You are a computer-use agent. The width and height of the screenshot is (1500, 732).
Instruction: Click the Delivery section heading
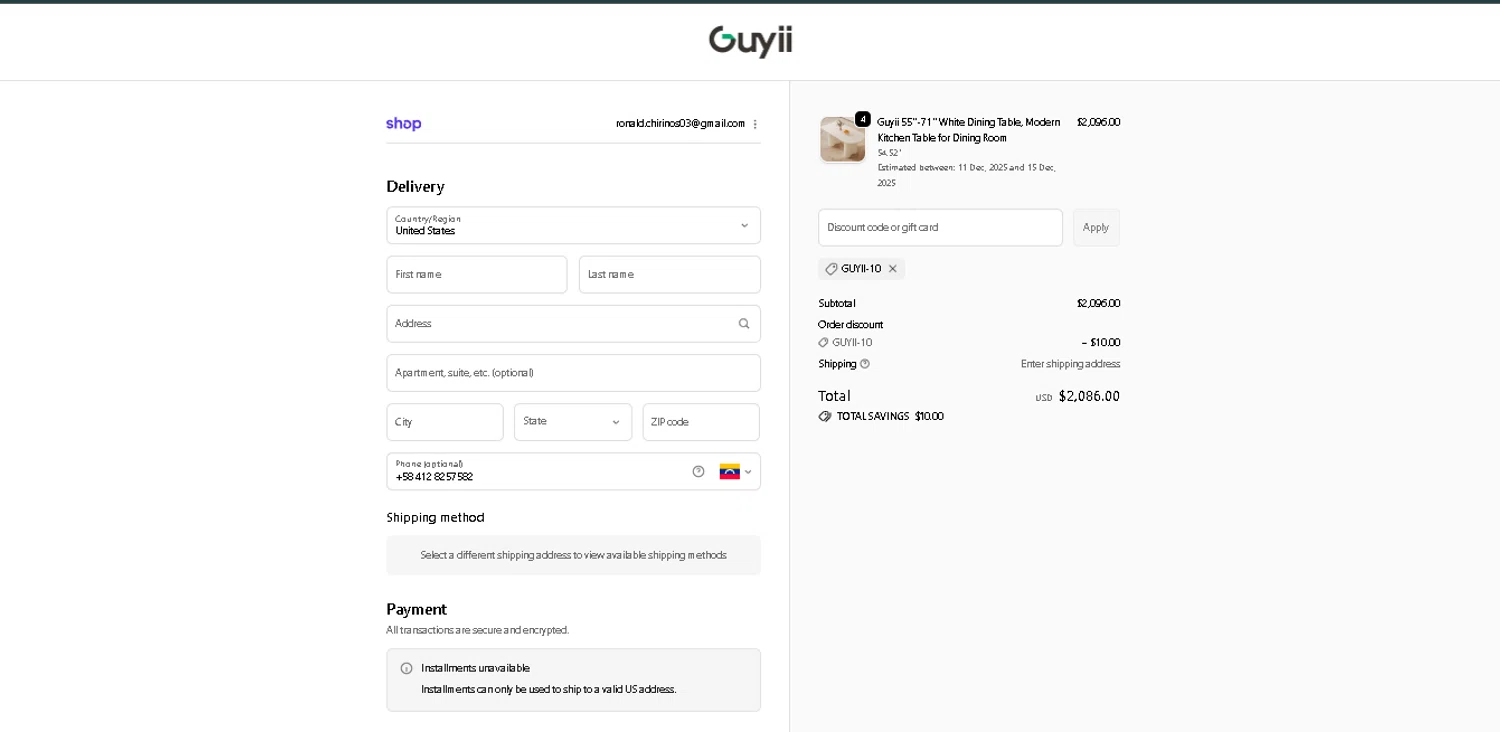[415, 187]
